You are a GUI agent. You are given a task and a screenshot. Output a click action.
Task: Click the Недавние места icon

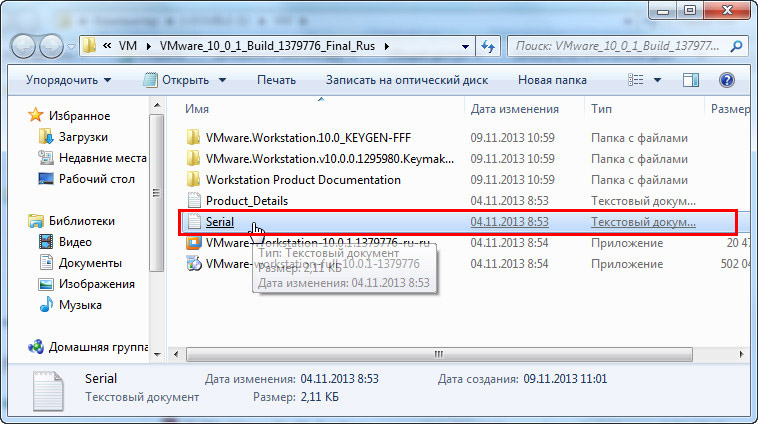[45, 158]
